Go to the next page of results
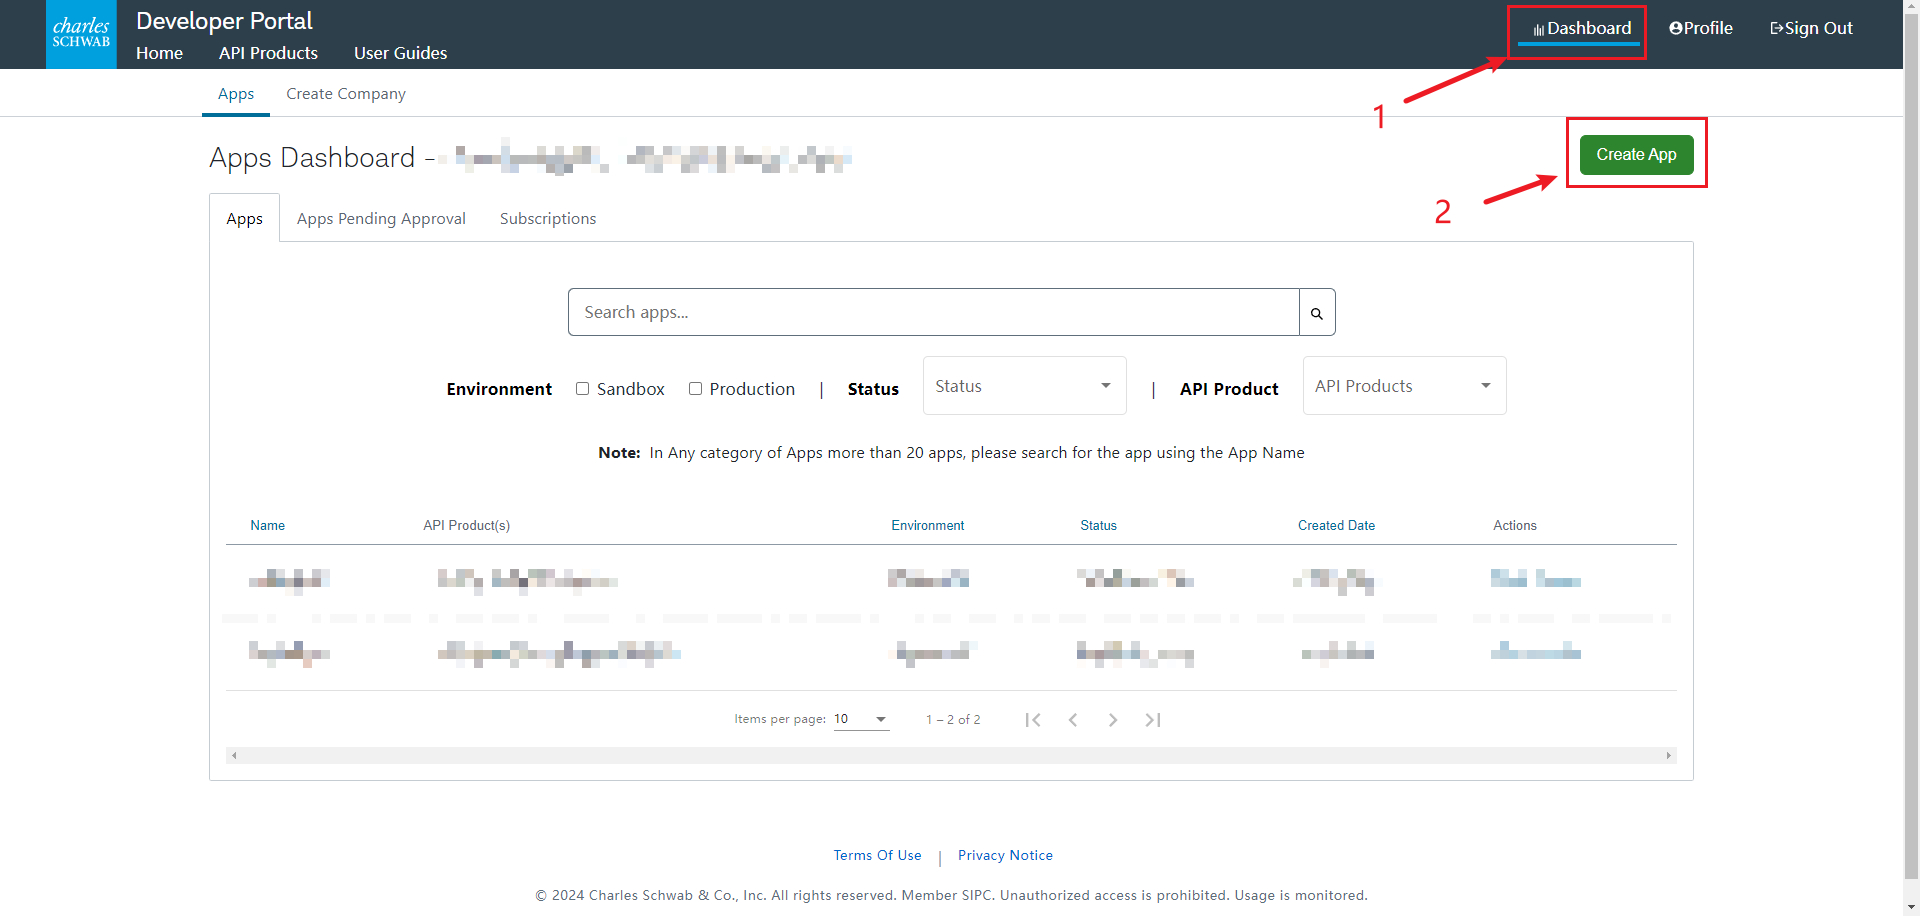 (1113, 720)
